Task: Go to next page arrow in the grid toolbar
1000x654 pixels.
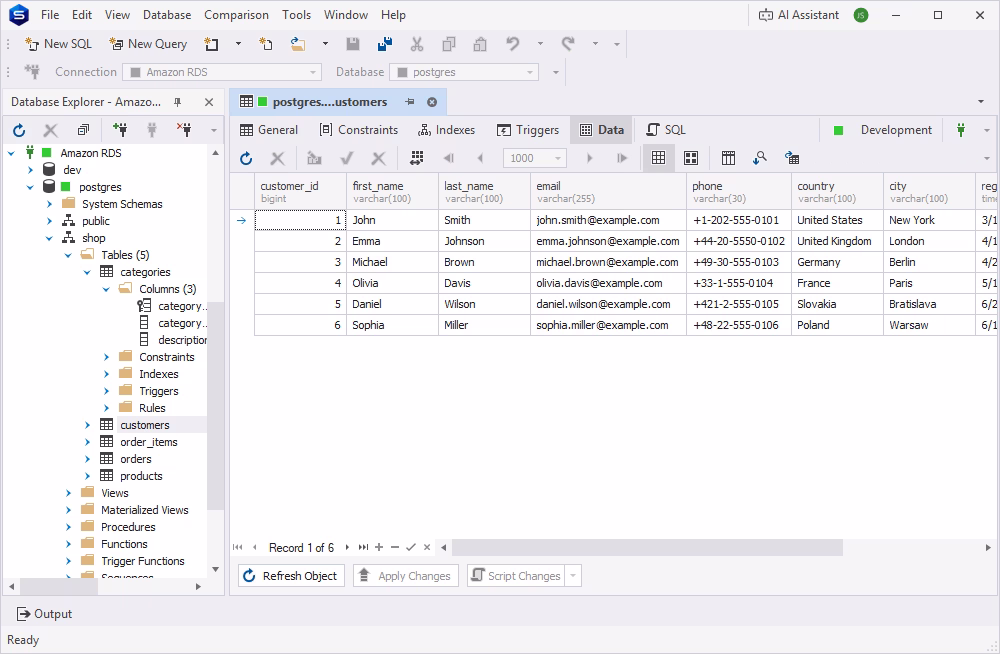Action: 589,158
